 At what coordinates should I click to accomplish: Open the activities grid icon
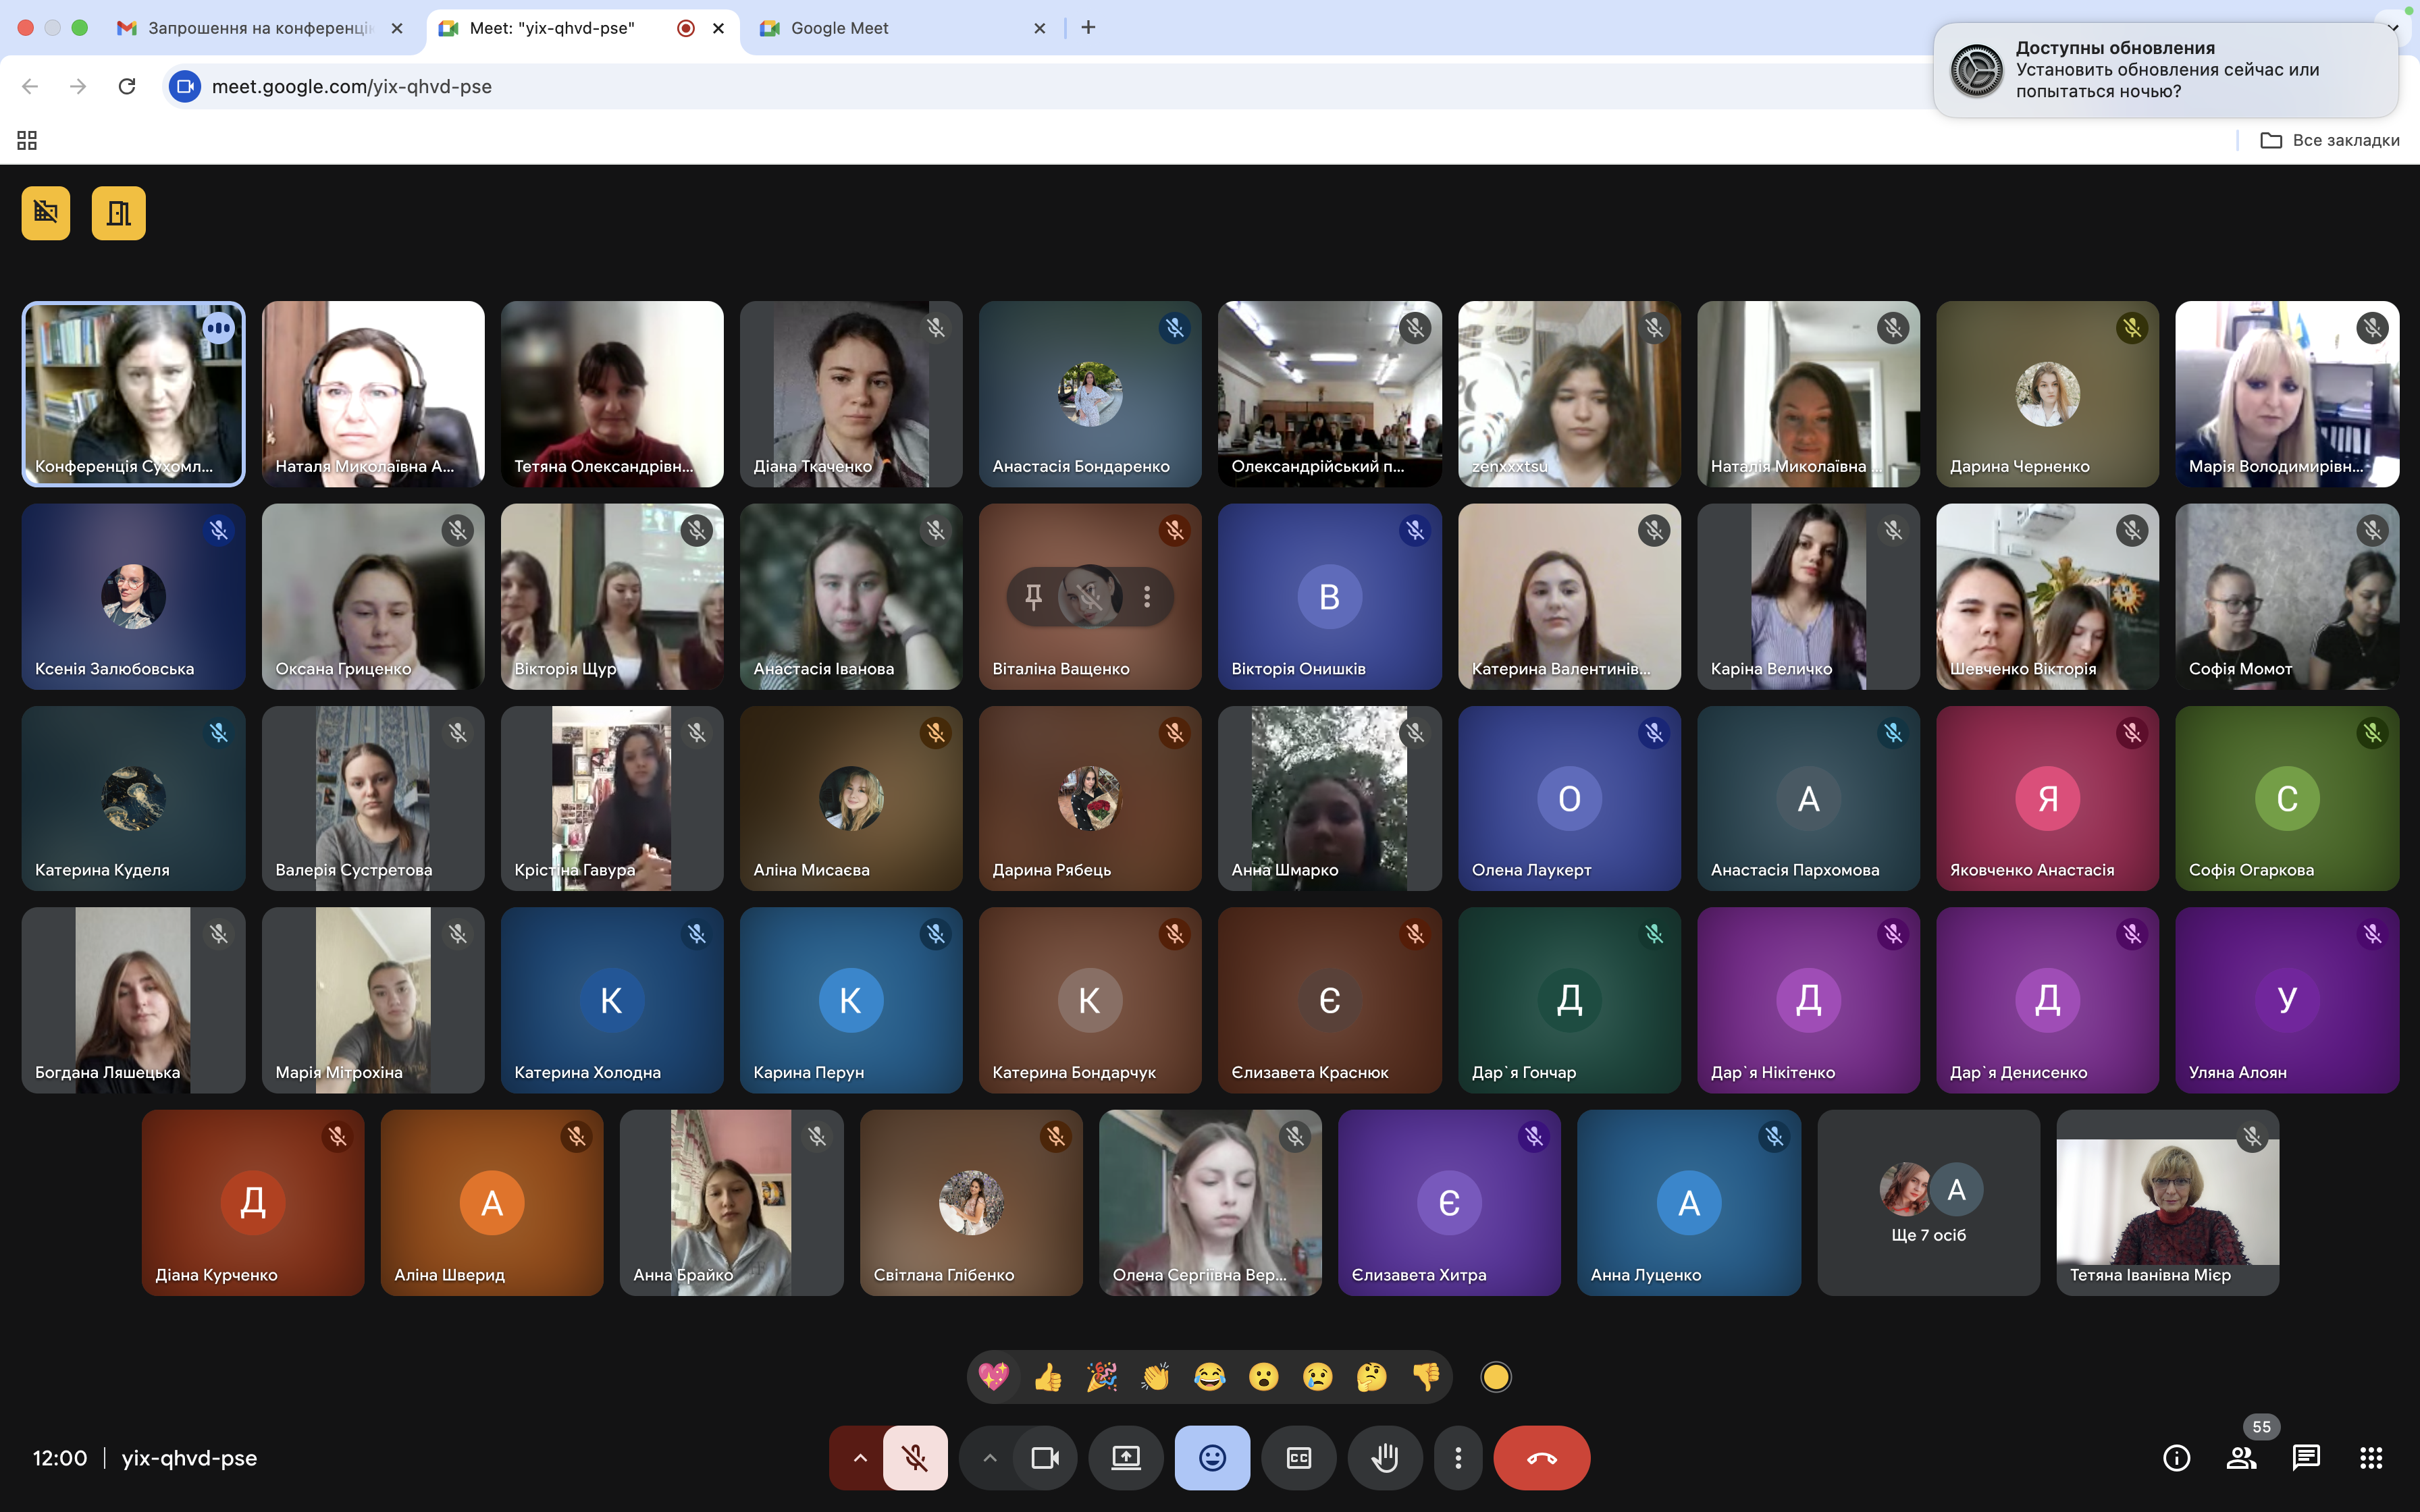click(2370, 1458)
